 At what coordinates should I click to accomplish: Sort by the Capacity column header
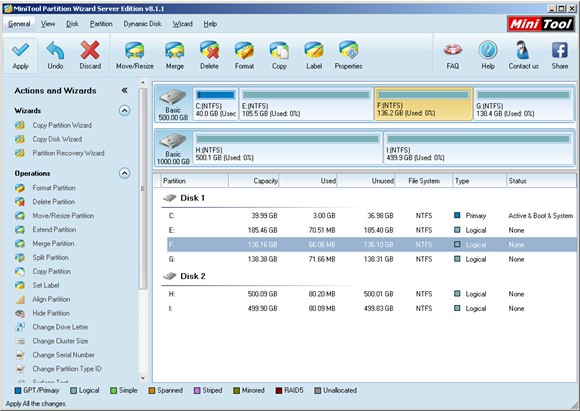point(254,181)
